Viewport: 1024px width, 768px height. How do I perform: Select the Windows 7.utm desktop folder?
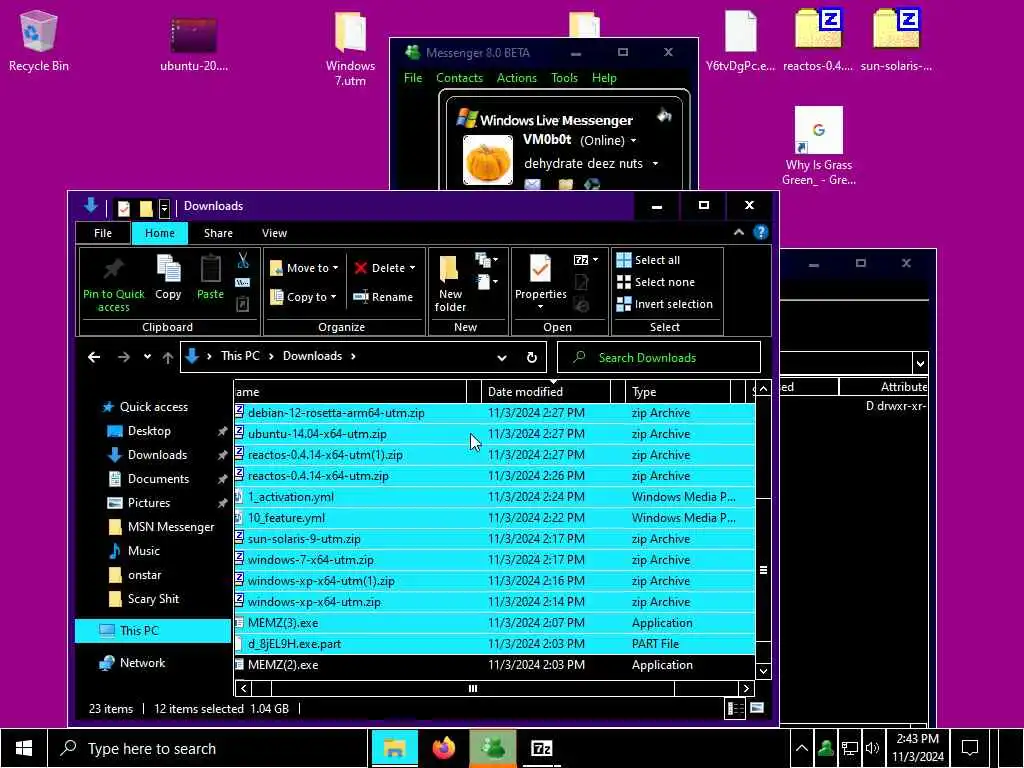[x=350, y=49]
